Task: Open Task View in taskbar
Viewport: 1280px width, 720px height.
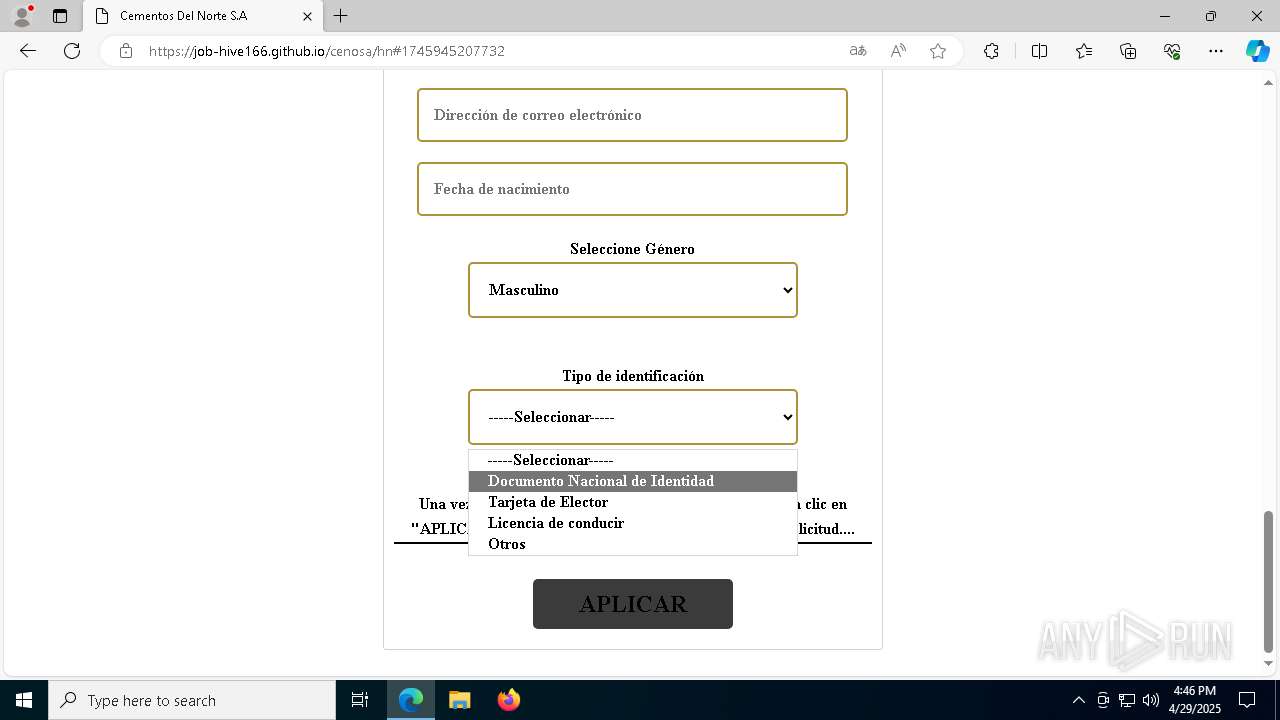Action: click(x=360, y=700)
